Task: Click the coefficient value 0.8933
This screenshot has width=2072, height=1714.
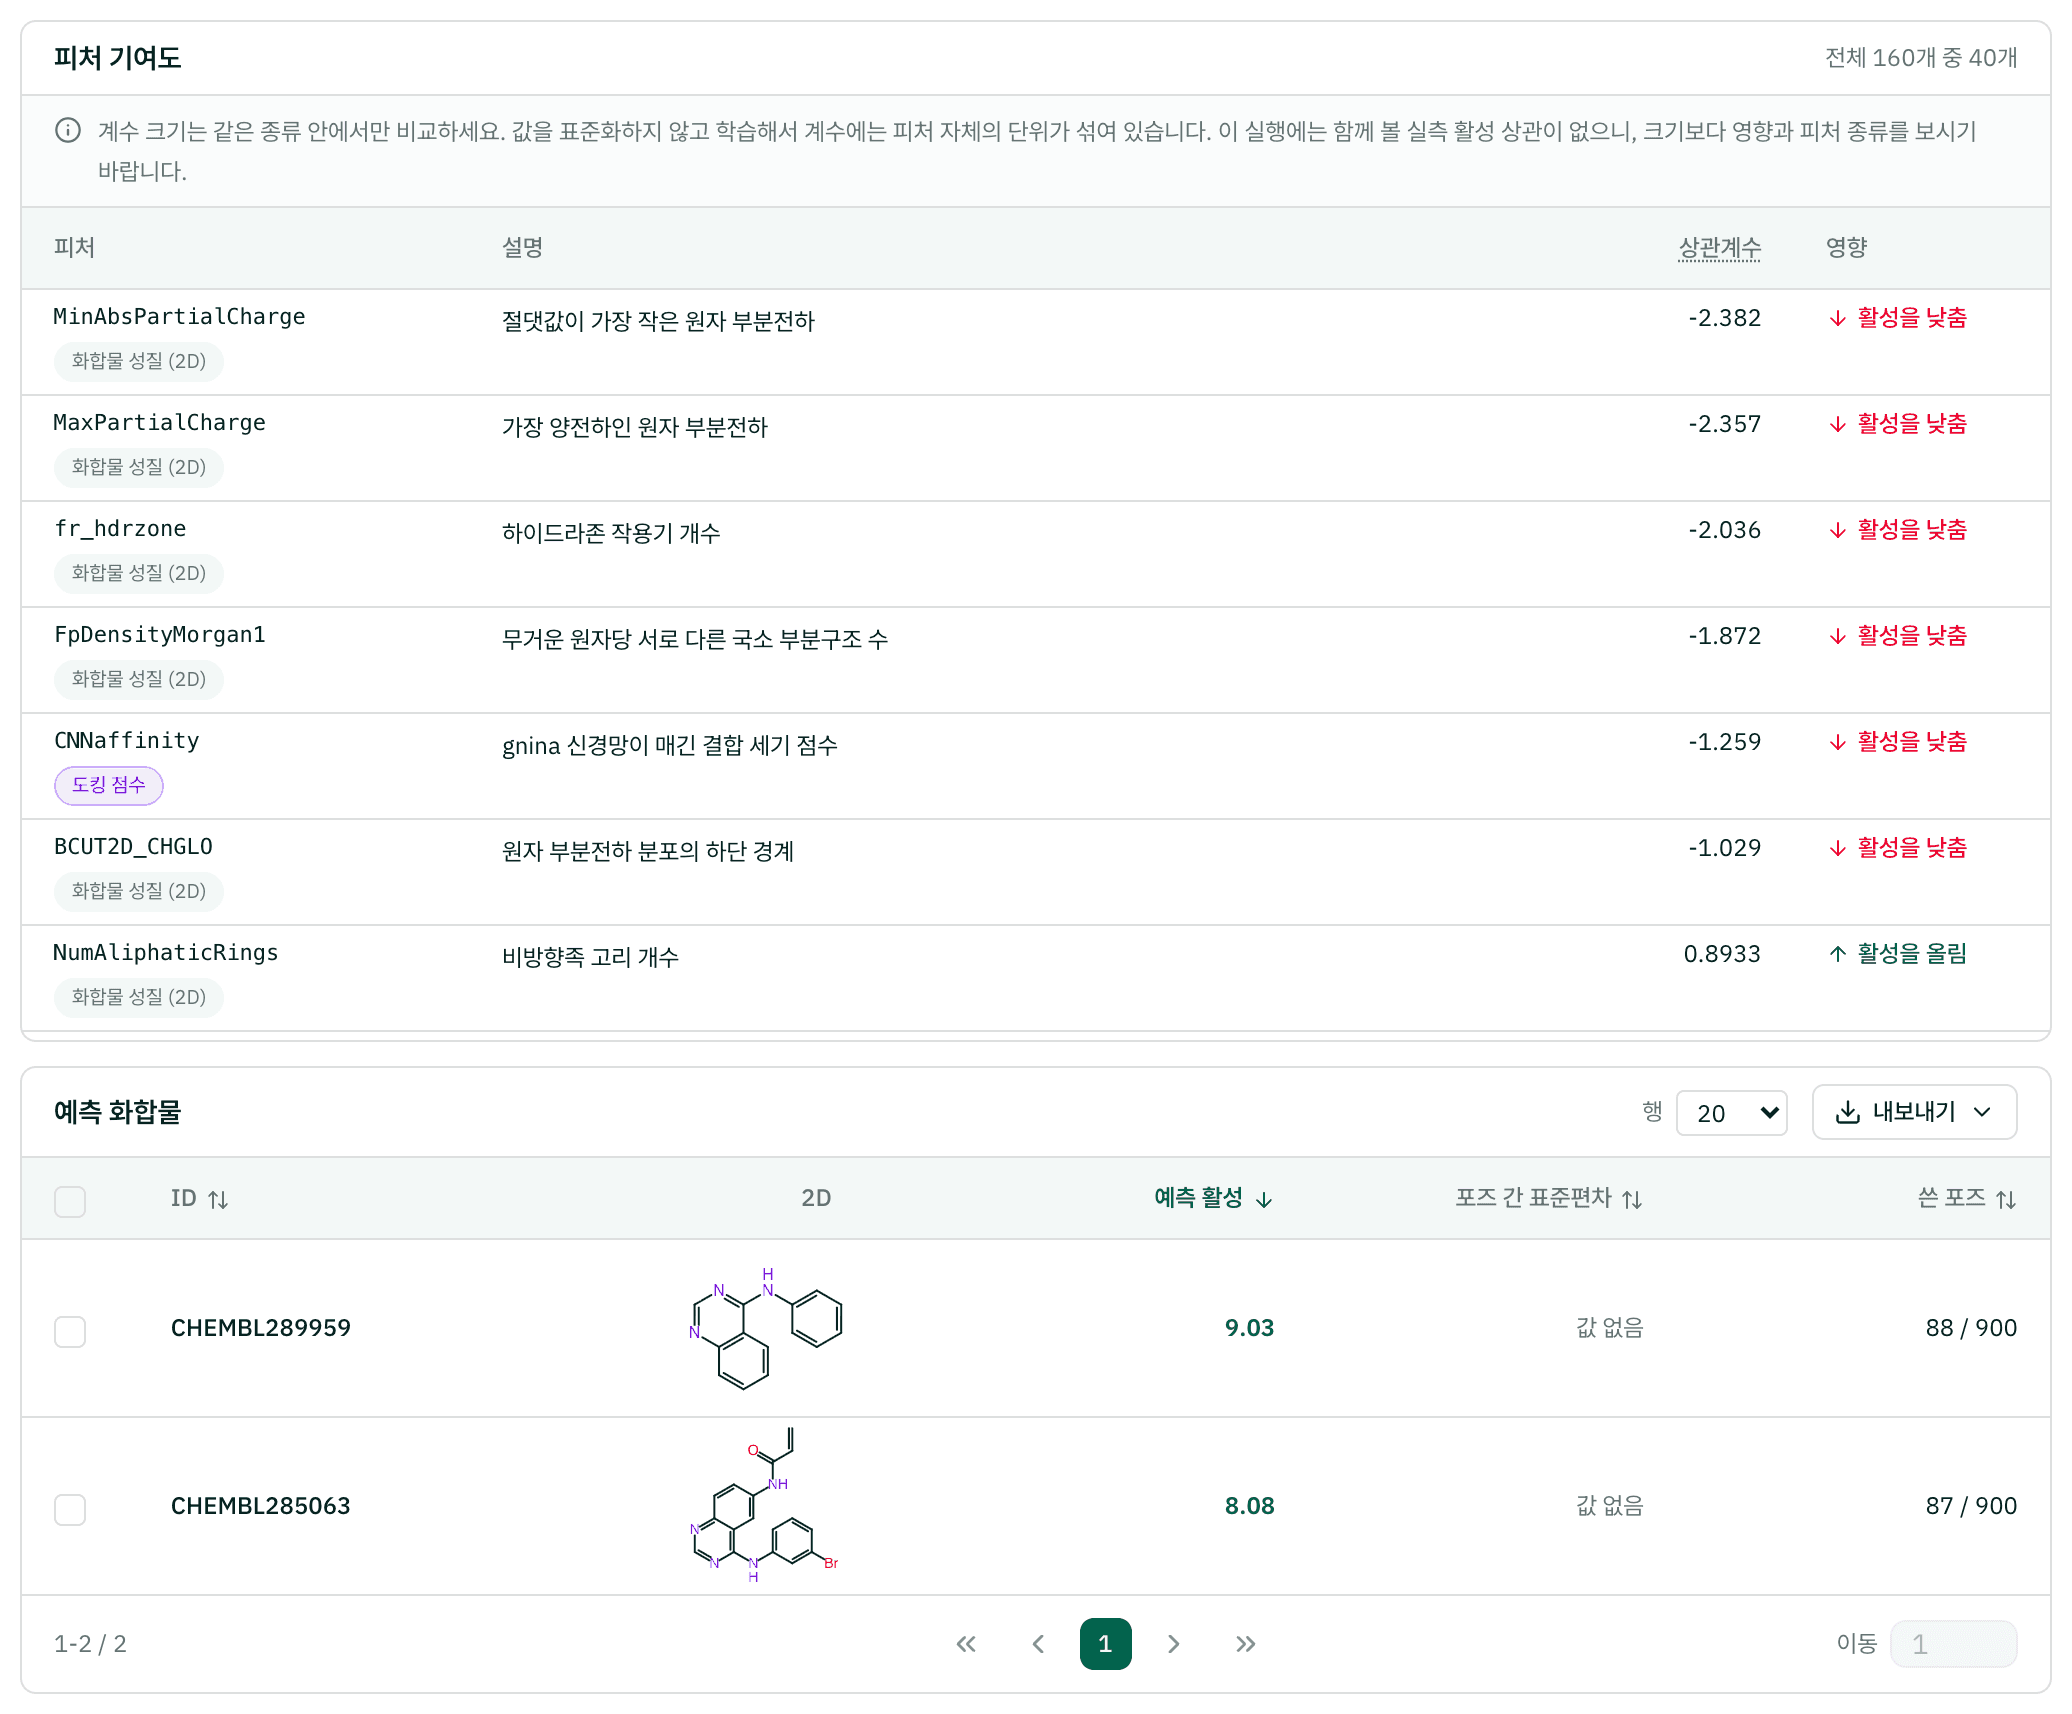Action: (1722, 954)
